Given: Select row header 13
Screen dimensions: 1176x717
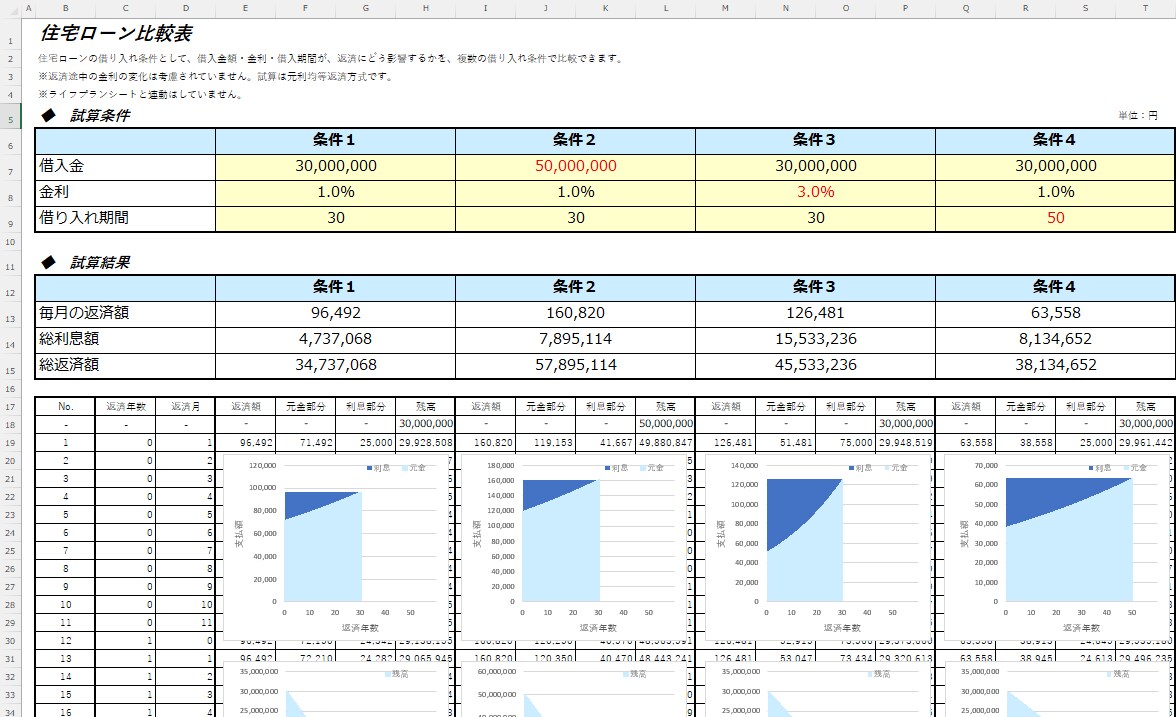Looking at the screenshot, I should click(10, 319).
